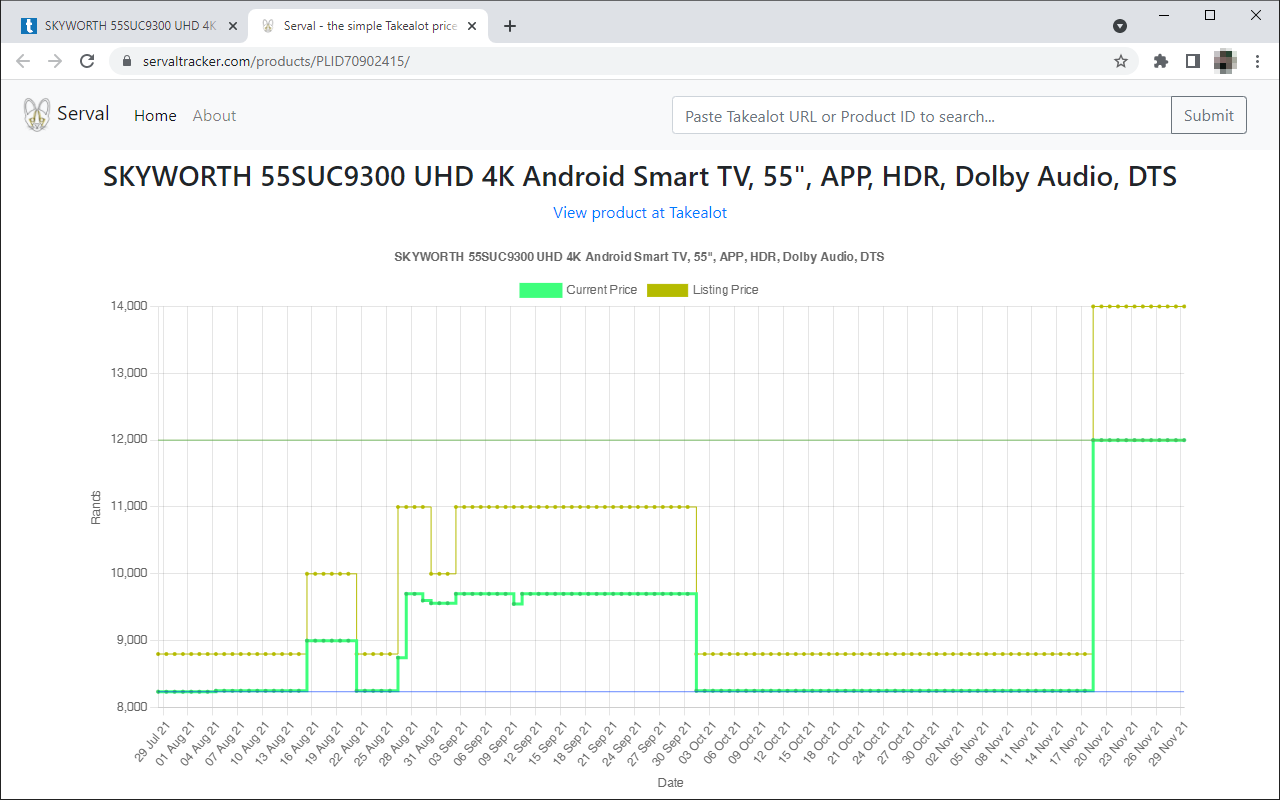Image resolution: width=1280 pixels, height=800 pixels.
Task: Click the Date axis title
Action: [670, 783]
